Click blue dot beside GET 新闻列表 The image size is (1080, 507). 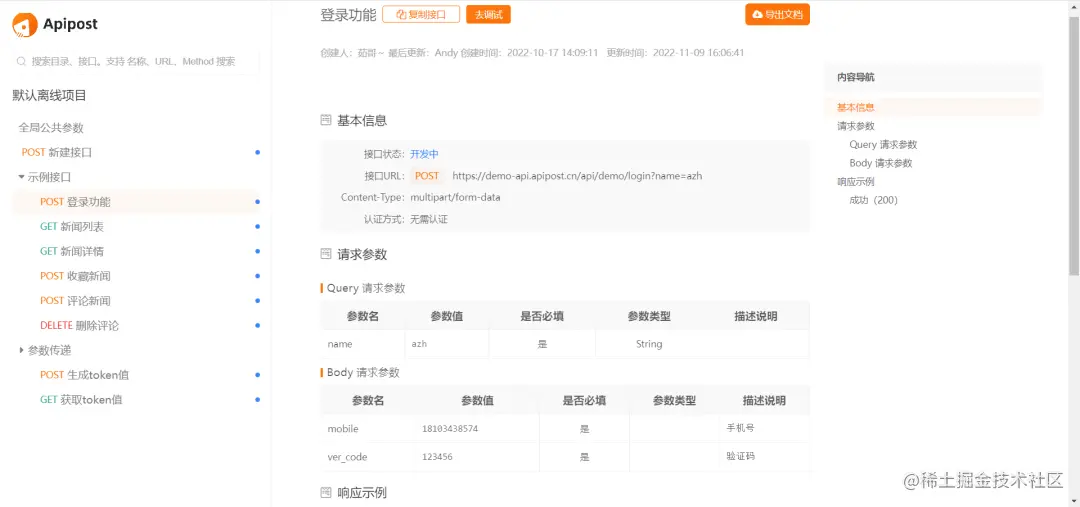click(x=258, y=227)
